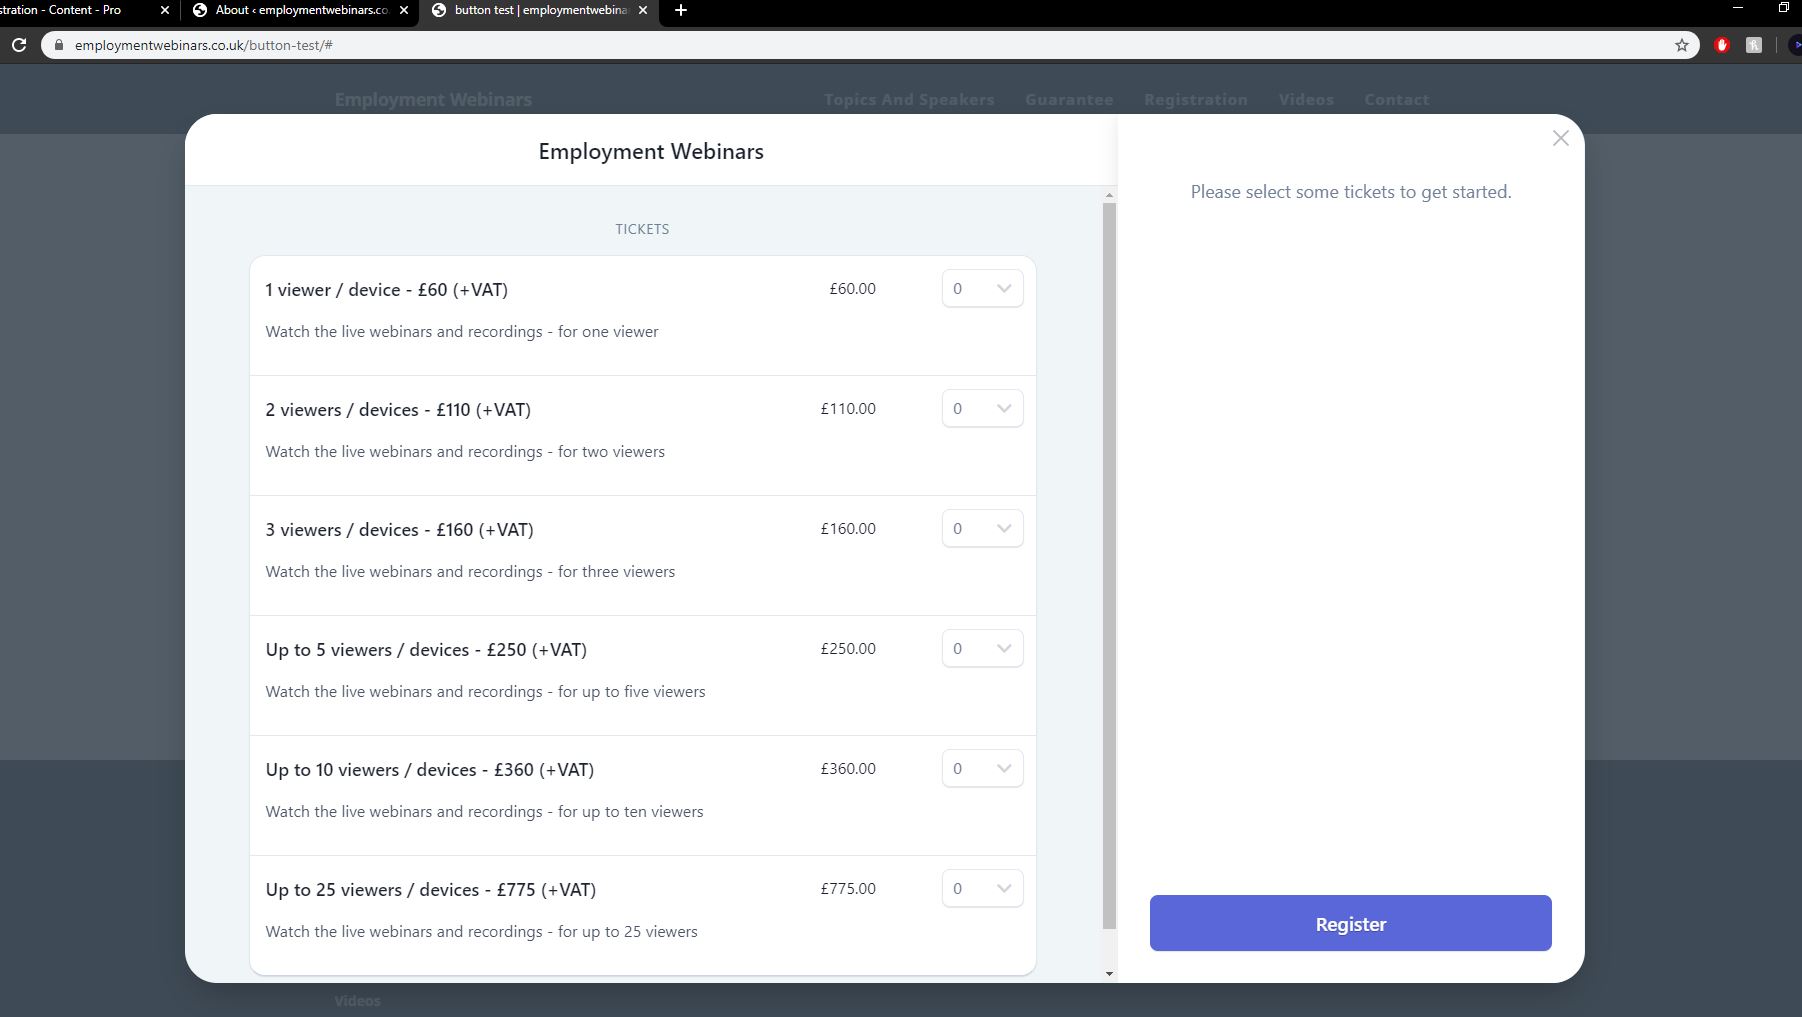The height and width of the screenshot is (1017, 1802).
Task: Open the Registration menu item
Action: (x=1196, y=100)
